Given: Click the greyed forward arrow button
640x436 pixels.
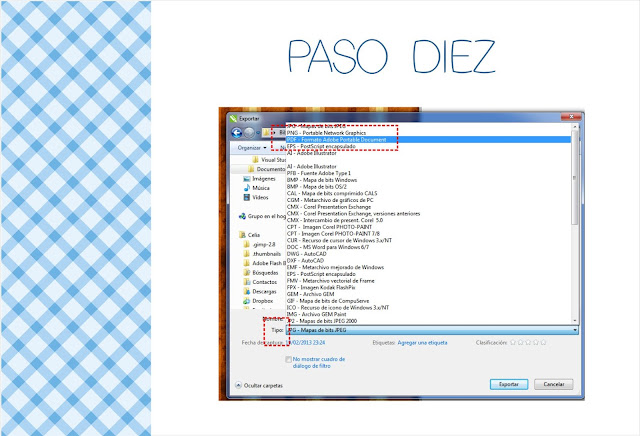Looking at the screenshot, I should click(249, 133).
